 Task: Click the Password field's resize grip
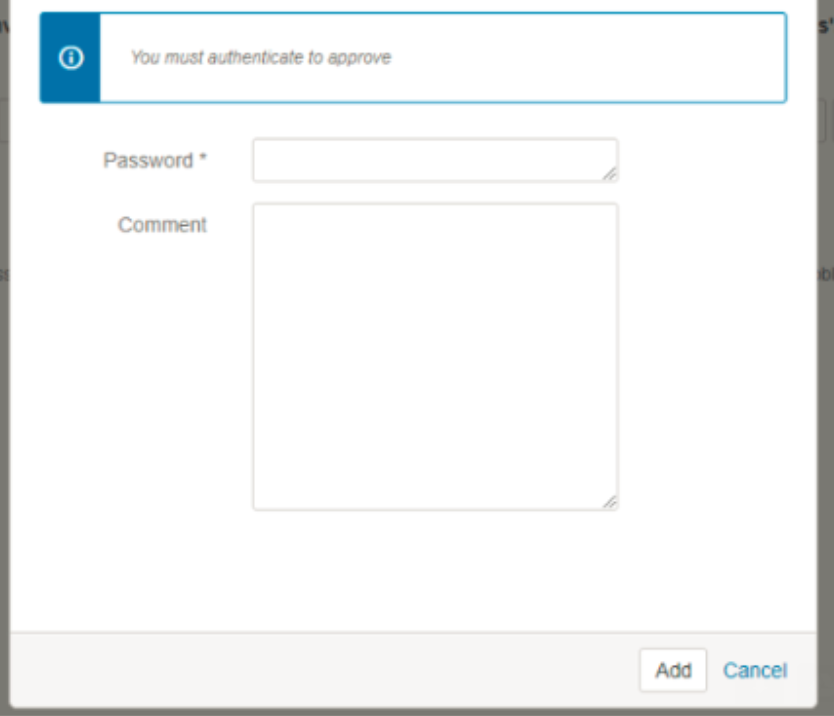point(610,174)
